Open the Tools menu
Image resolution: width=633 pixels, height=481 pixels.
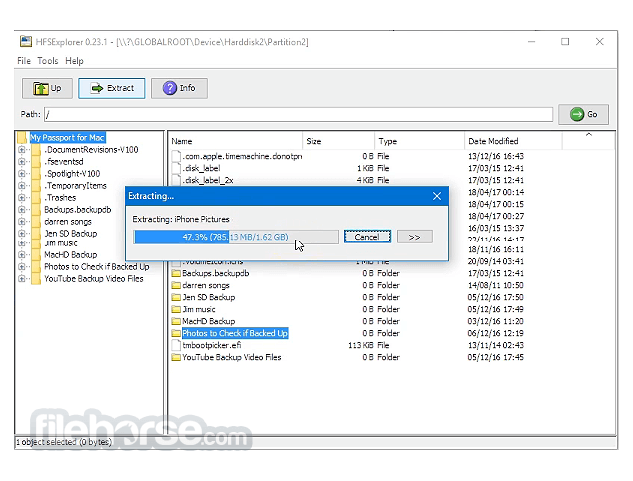(x=48, y=61)
